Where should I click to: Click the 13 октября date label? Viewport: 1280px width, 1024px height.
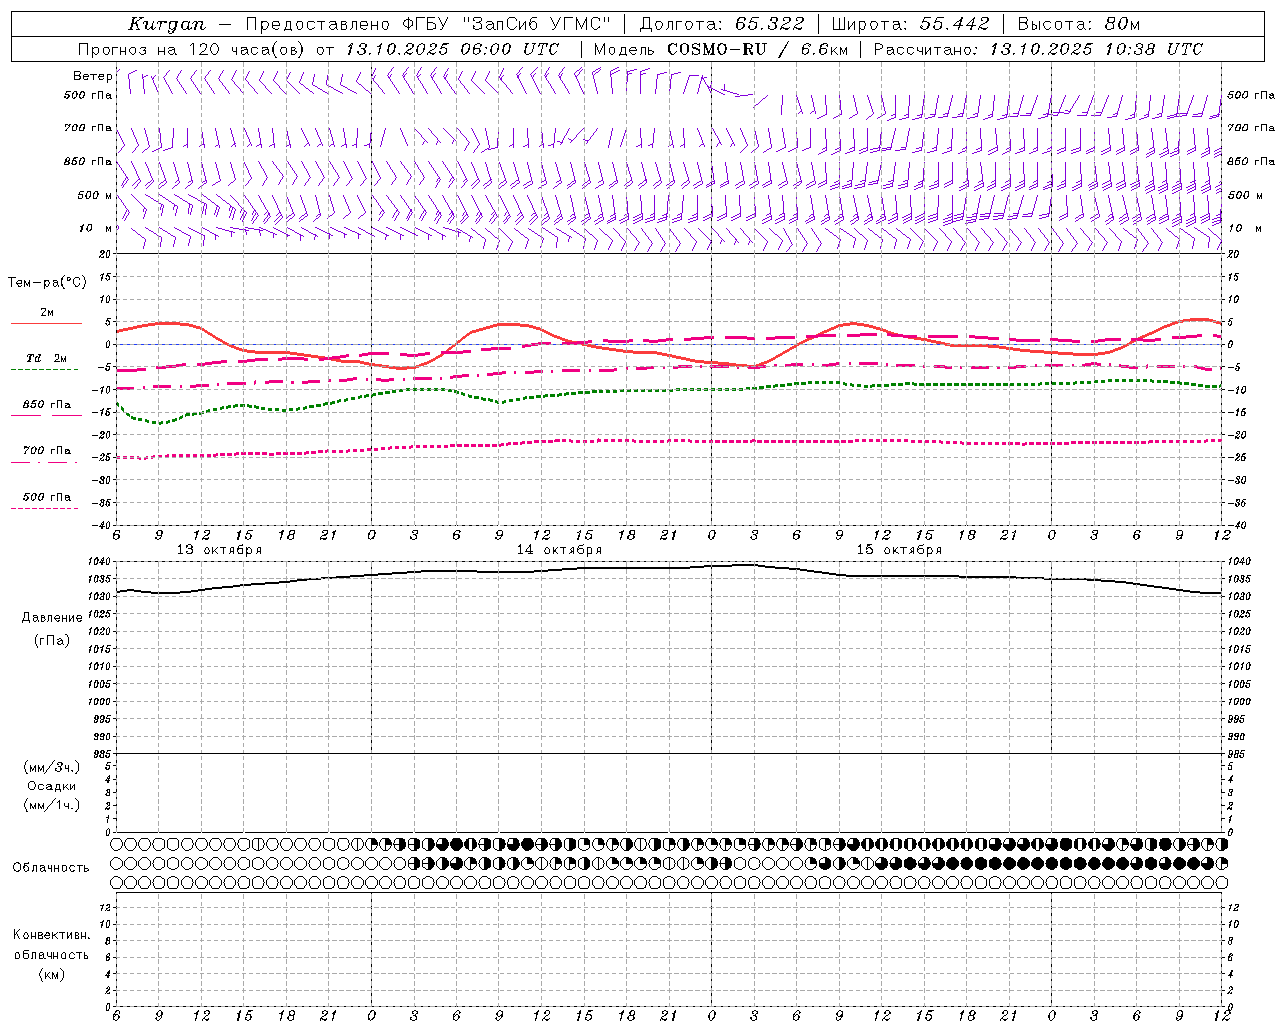(x=219, y=550)
